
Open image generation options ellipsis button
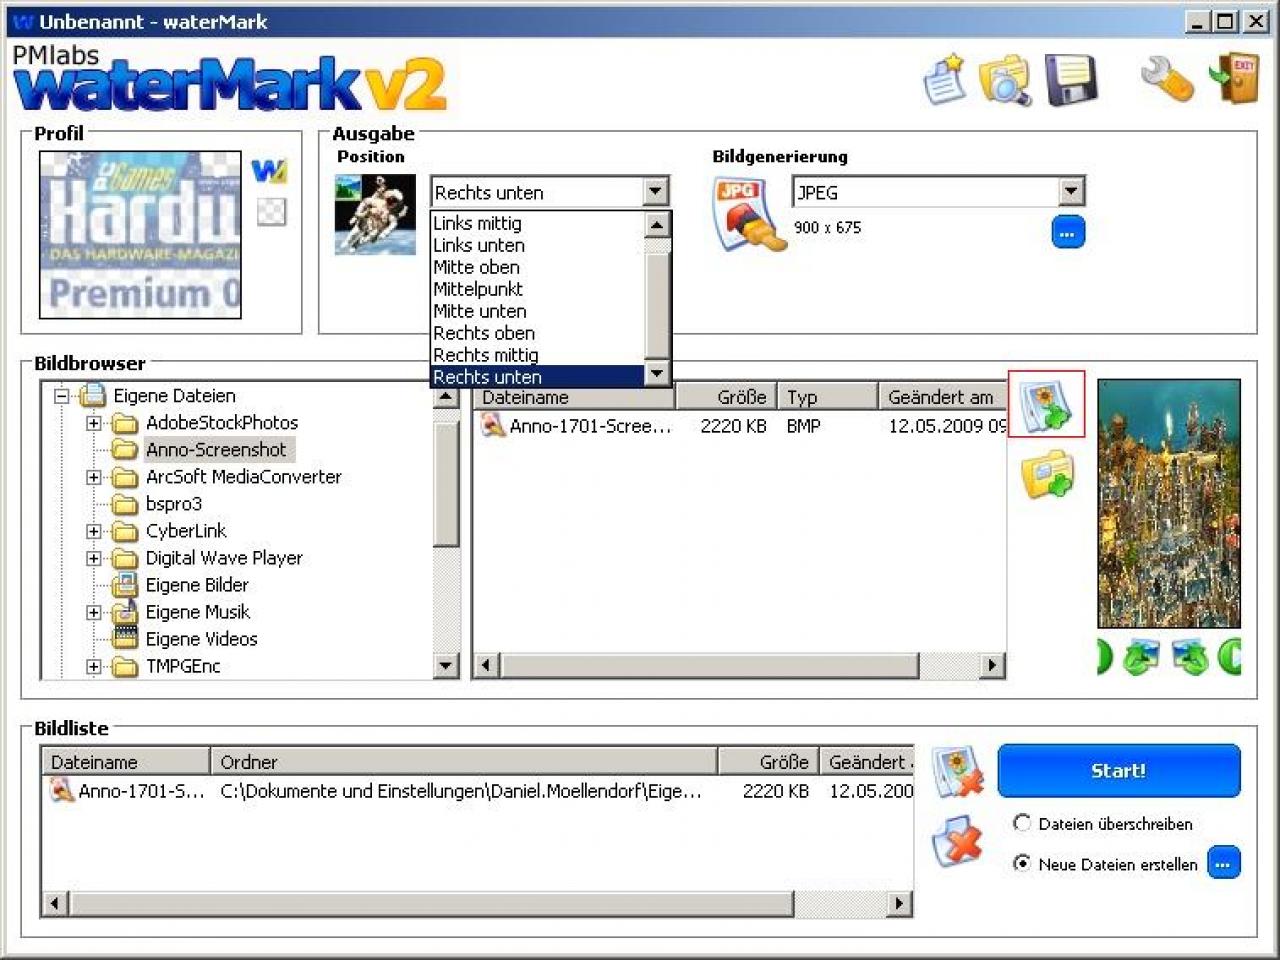[1068, 232]
